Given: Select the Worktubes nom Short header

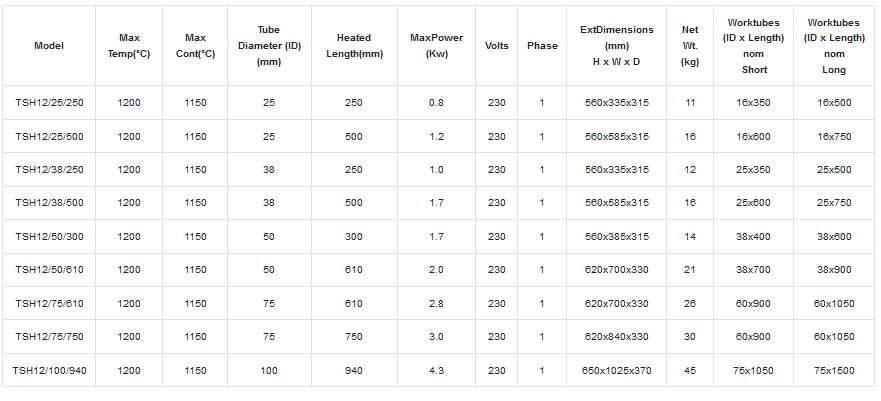Looking at the screenshot, I should pyautogui.click(x=754, y=46).
